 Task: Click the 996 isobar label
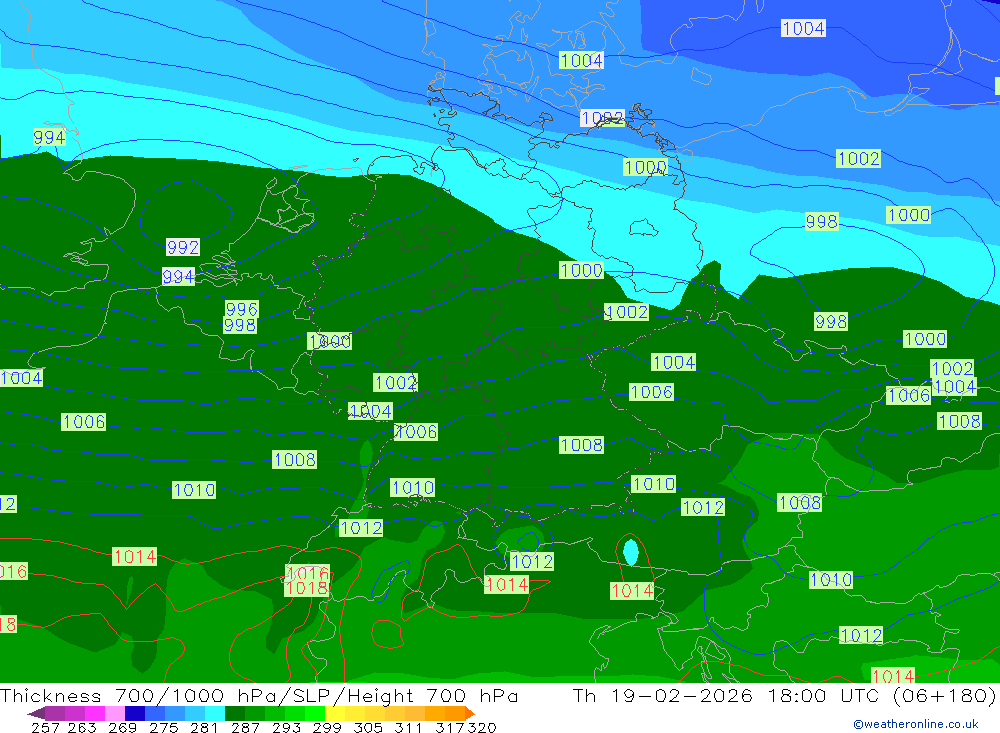click(242, 309)
